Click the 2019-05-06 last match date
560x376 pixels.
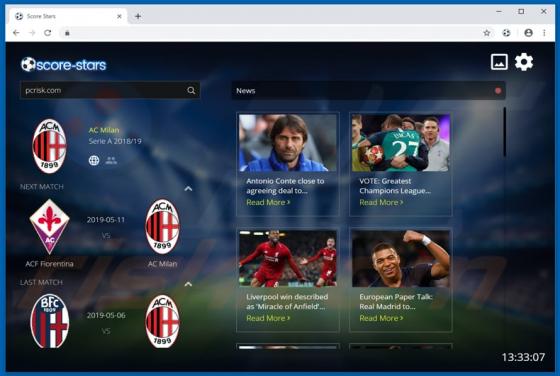coord(106,315)
